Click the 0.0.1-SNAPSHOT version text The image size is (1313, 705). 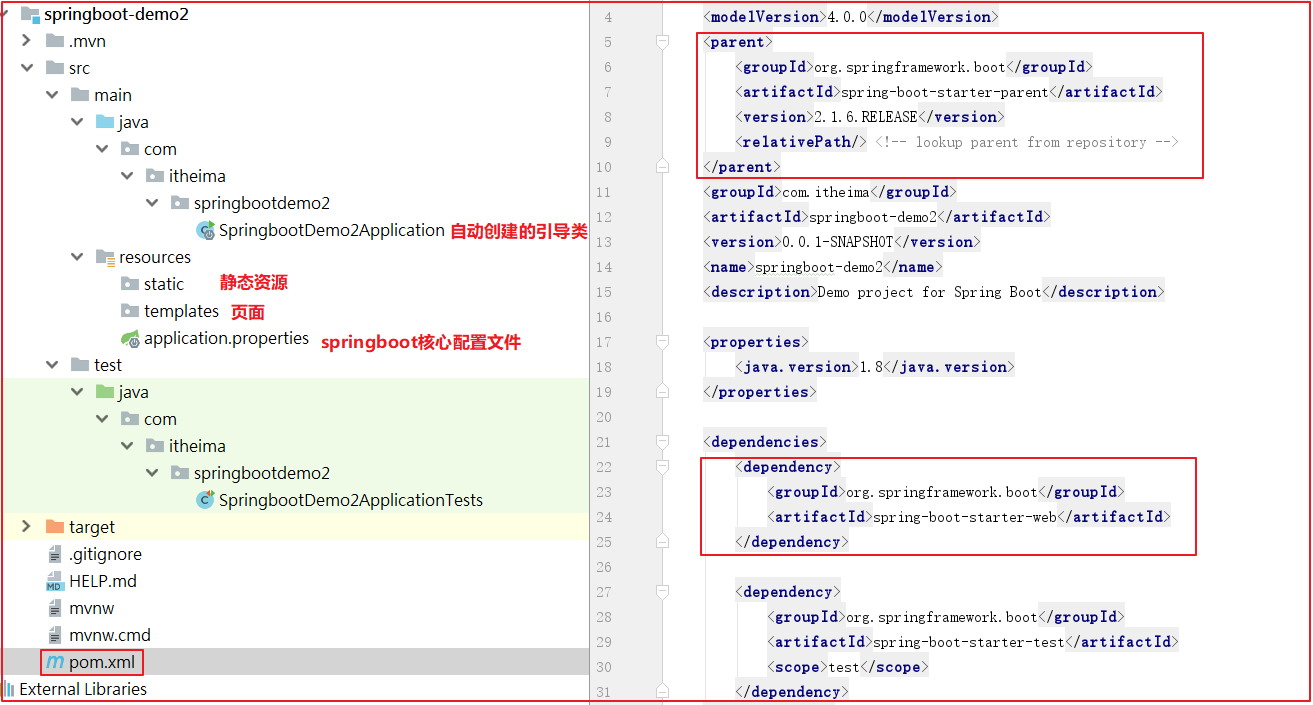(836, 242)
